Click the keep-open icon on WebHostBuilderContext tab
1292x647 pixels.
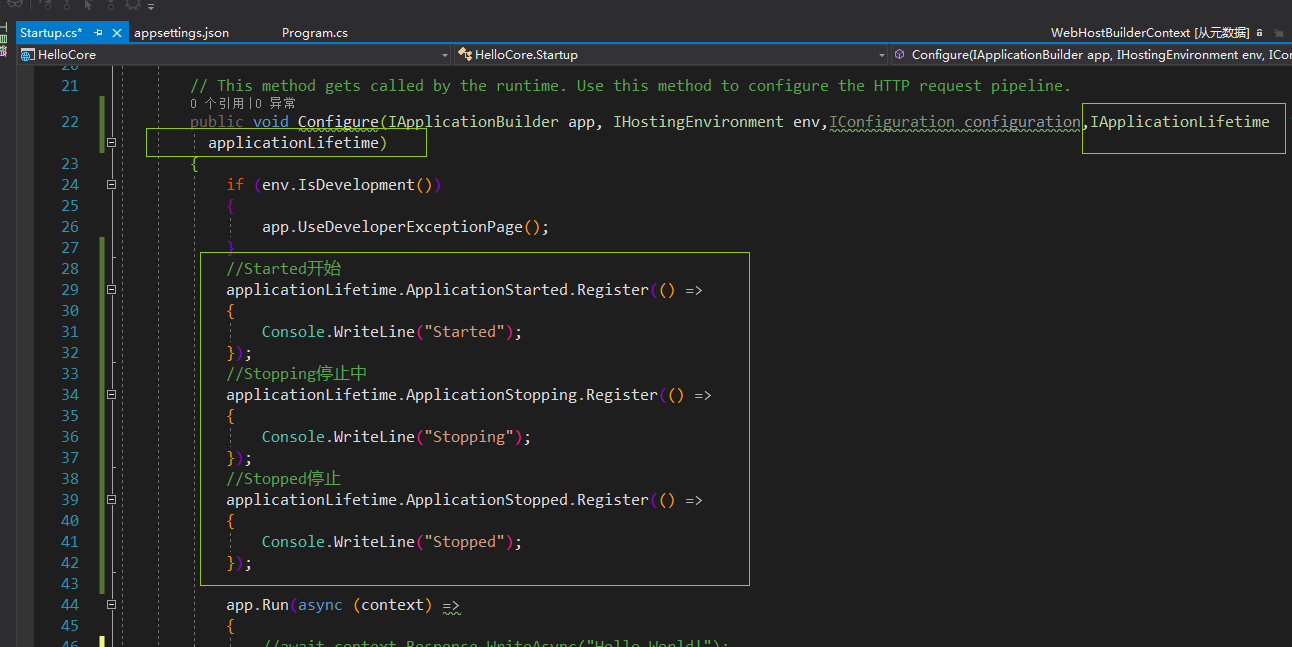click(1277, 33)
